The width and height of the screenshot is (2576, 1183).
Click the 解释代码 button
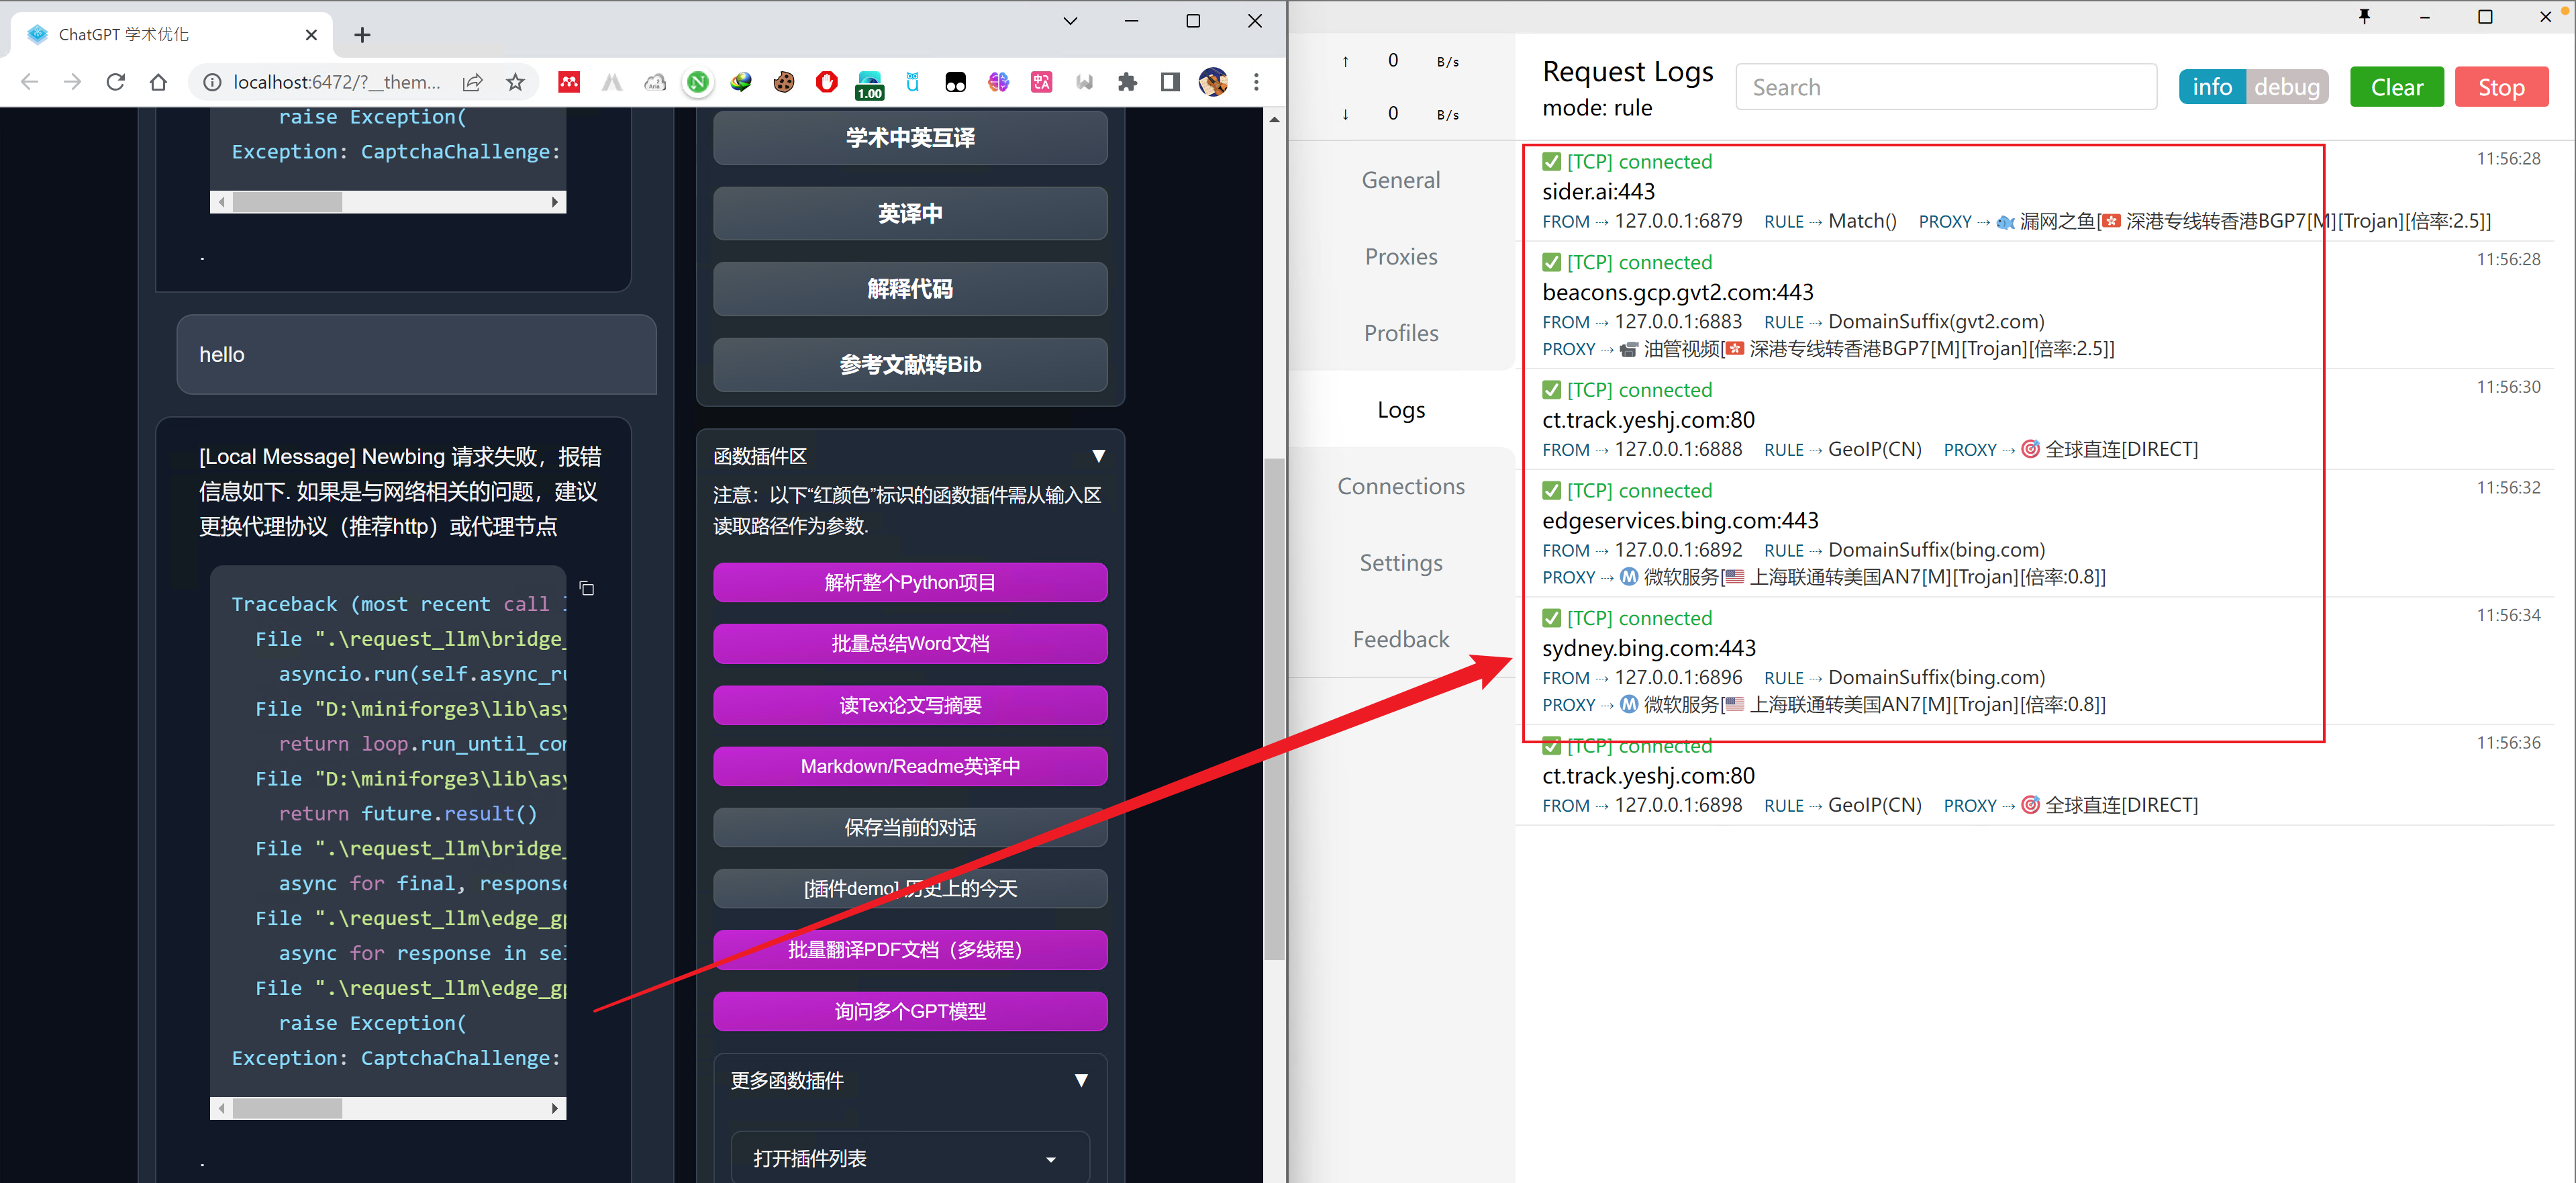click(909, 289)
